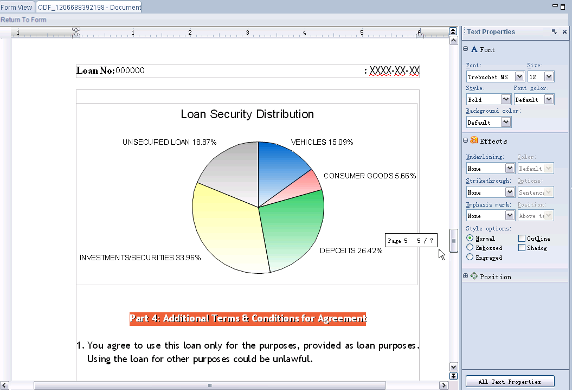The width and height of the screenshot is (572, 390).
Task: Click the All Text Properties button
Action: click(510, 382)
